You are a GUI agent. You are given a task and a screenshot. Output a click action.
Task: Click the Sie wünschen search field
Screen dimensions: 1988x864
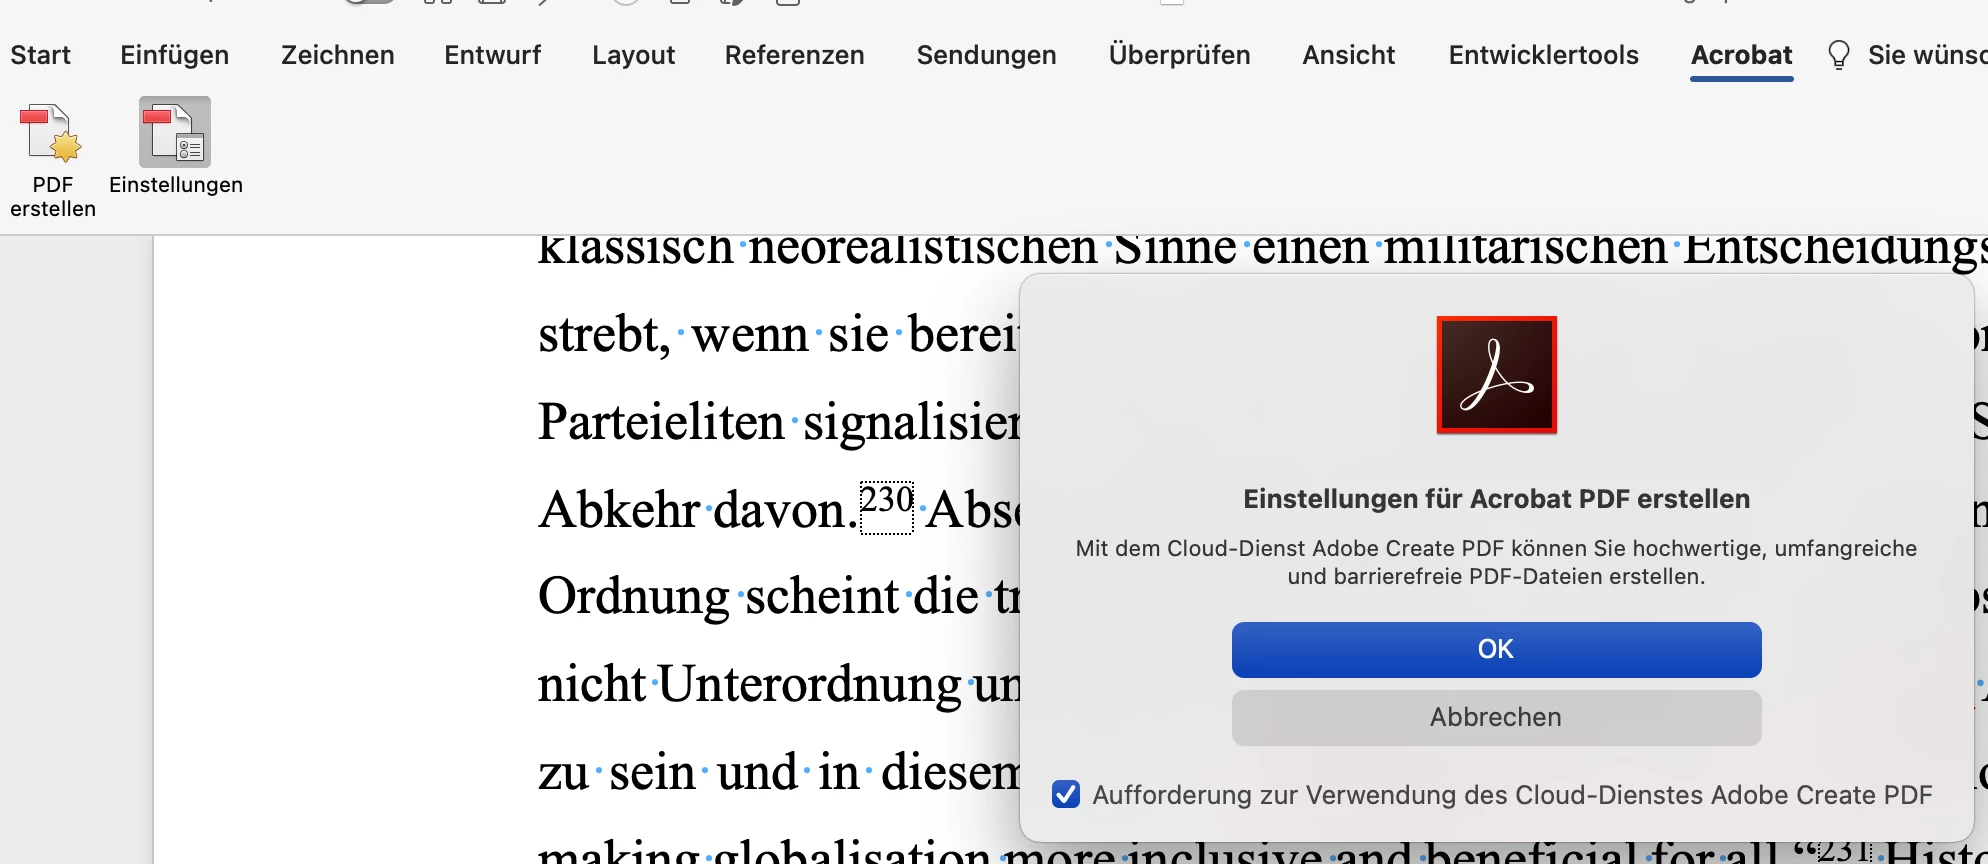[x=1926, y=55]
